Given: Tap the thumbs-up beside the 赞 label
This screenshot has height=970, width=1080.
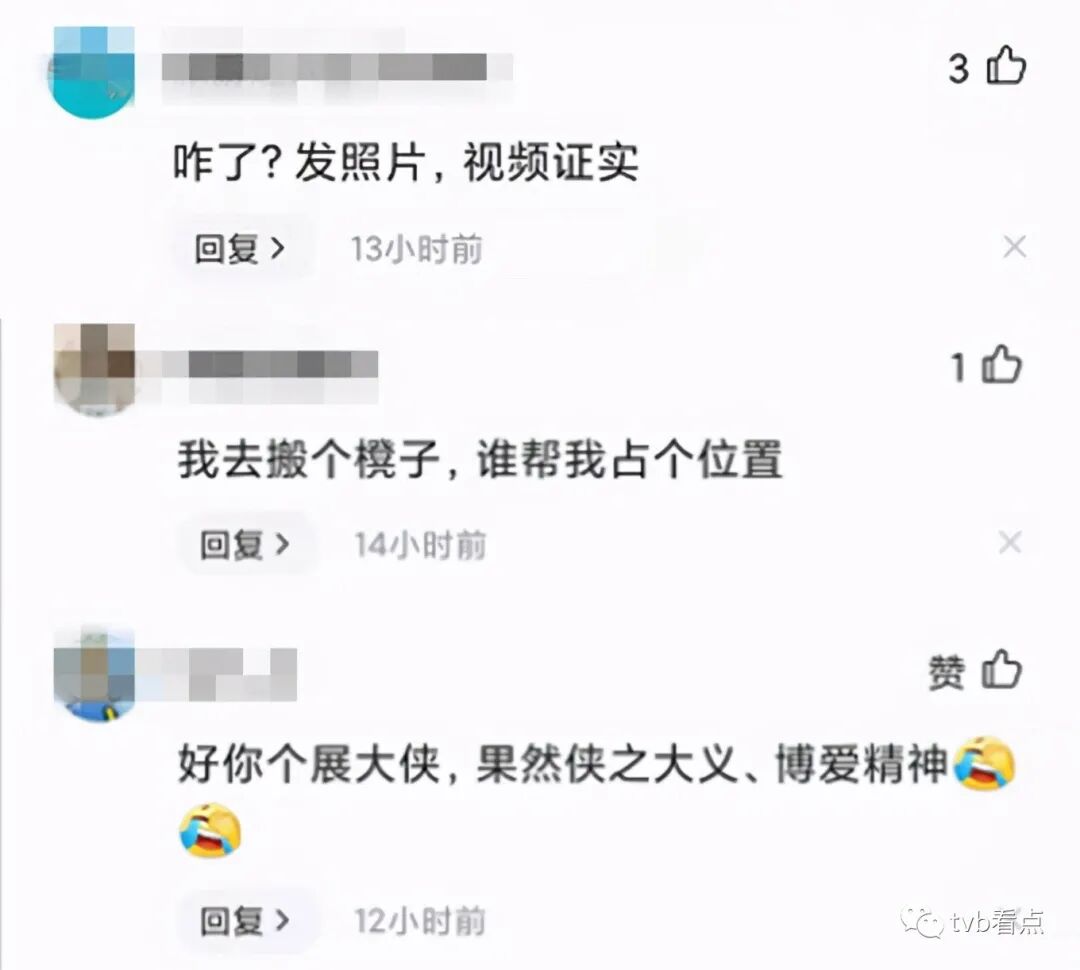Looking at the screenshot, I should 1001,670.
